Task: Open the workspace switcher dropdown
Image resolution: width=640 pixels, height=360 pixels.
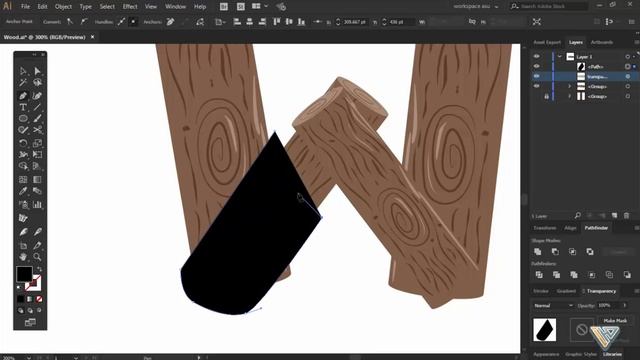Action: click(476, 7)
